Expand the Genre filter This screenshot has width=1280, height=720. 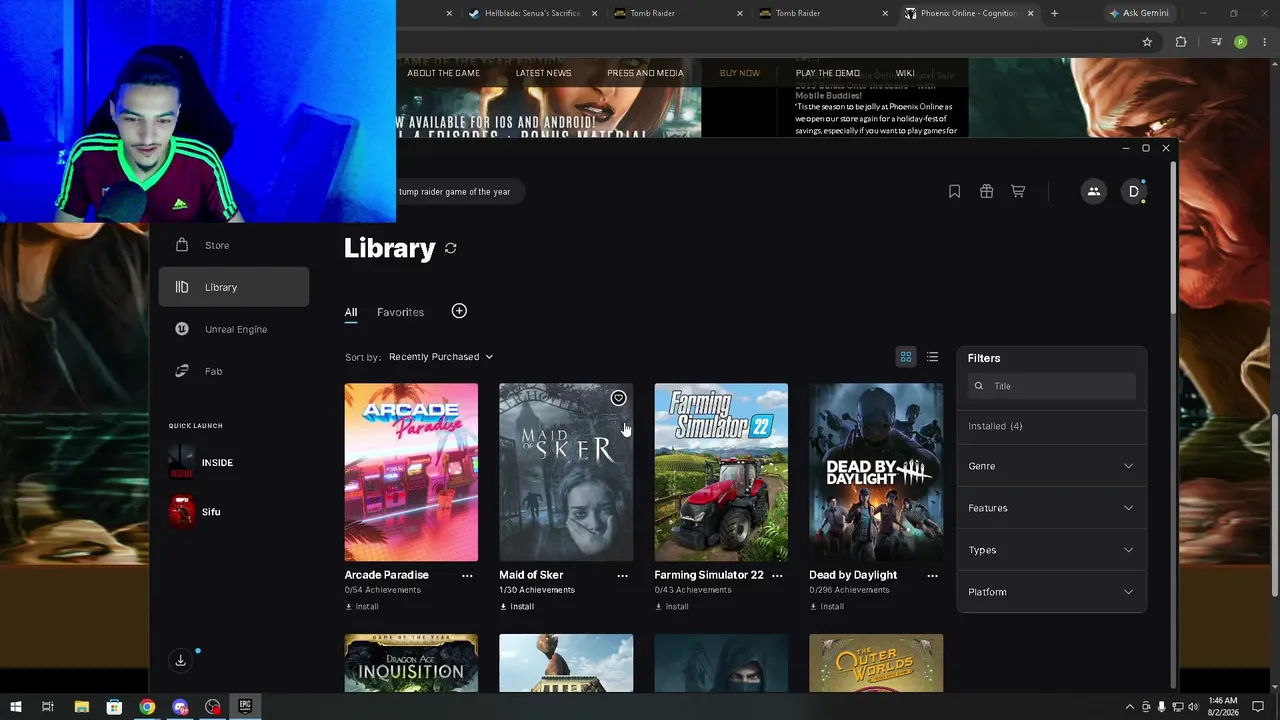(1051, 466)
